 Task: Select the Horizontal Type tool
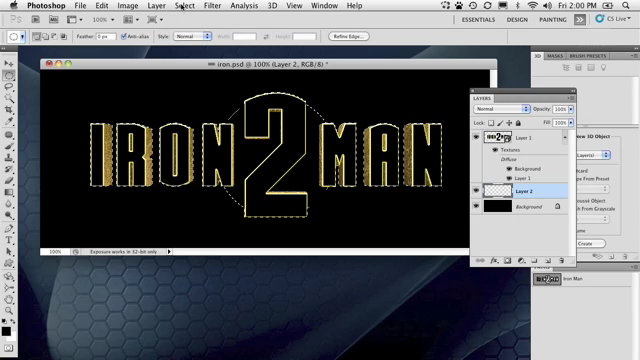point(9,240)
